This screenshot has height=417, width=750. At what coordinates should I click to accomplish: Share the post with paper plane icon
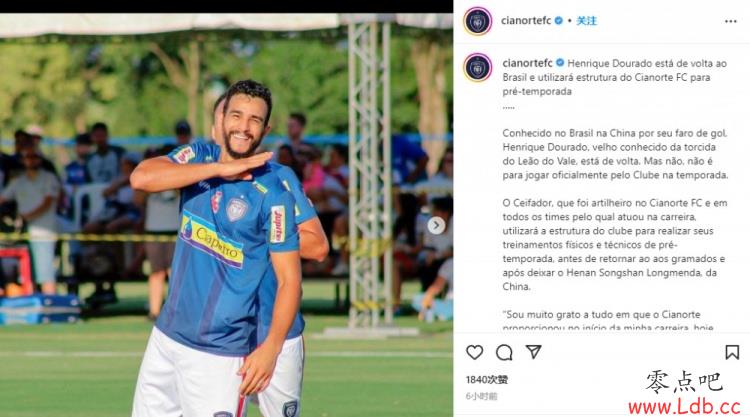click(533, 352)
